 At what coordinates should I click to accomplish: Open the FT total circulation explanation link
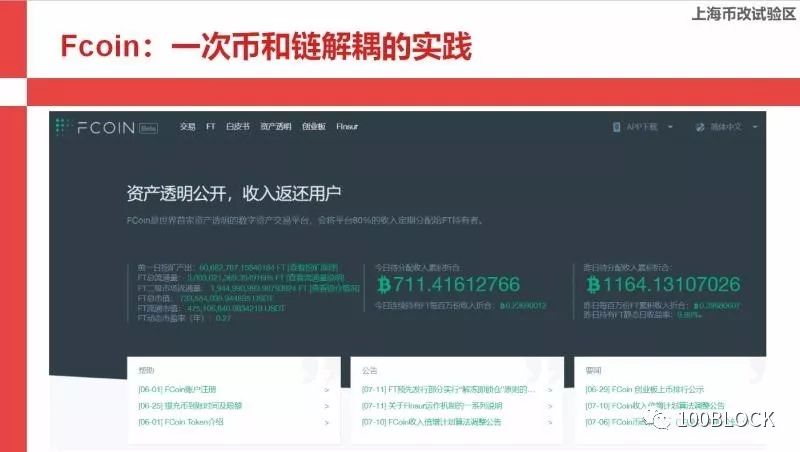(315, 278)
